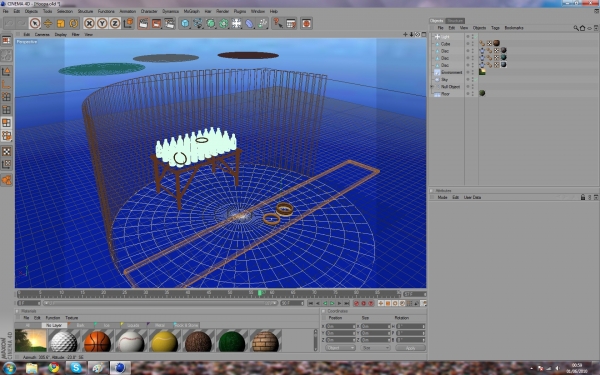Toggle visibility dots for the Floor object
The width and height of the screenshot is (600, 375).
[x=473, y=94]
